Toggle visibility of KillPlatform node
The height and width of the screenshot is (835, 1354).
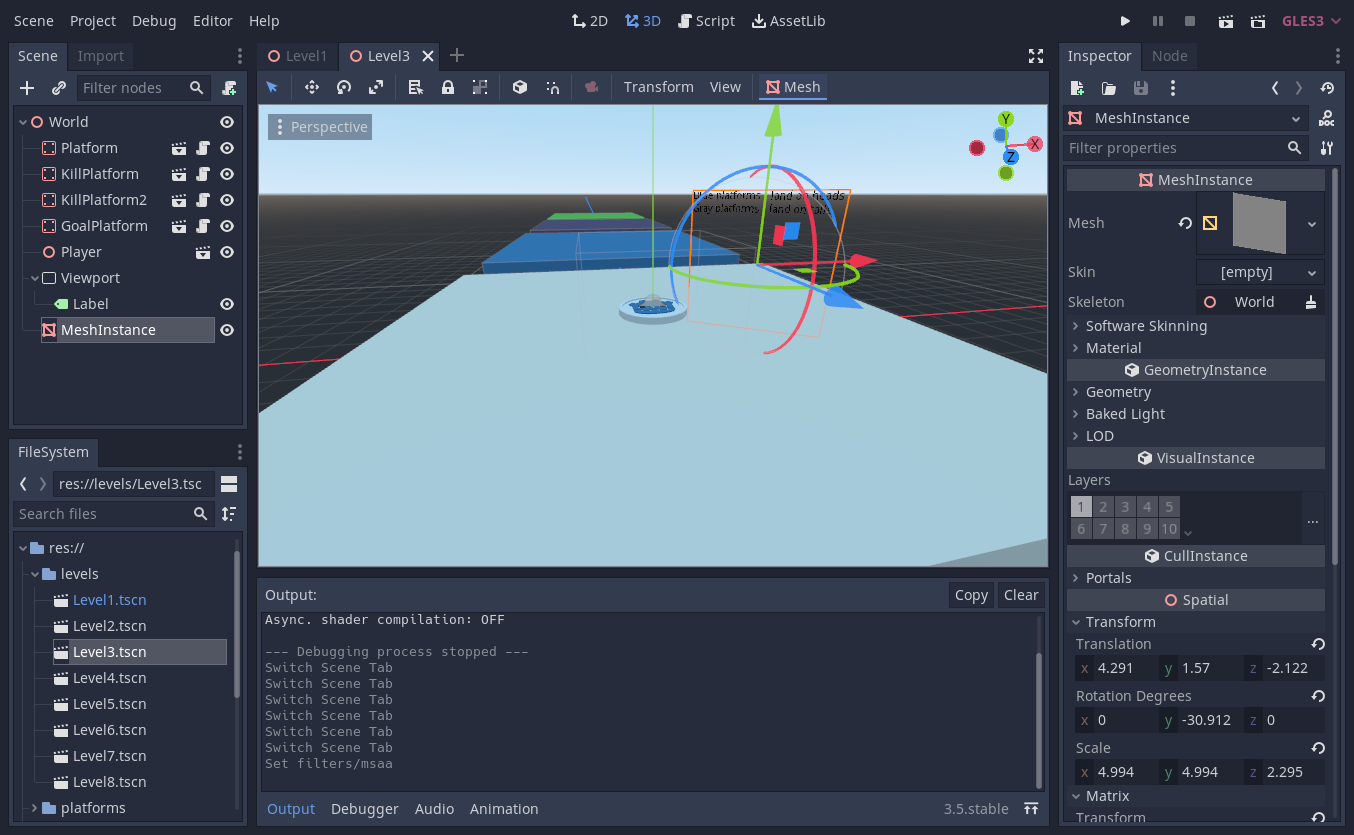pyautogui.click(x=227, y=174)
